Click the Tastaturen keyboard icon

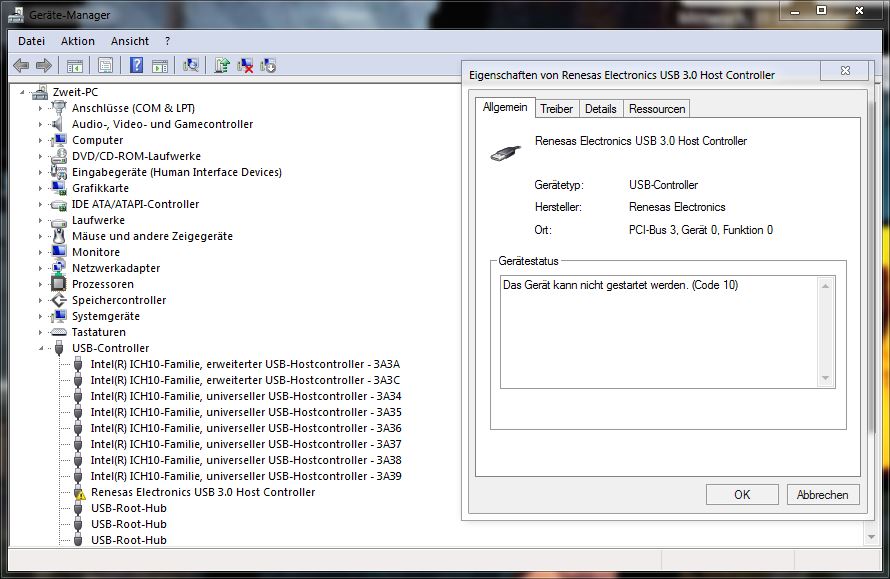[x=58, y=332]
